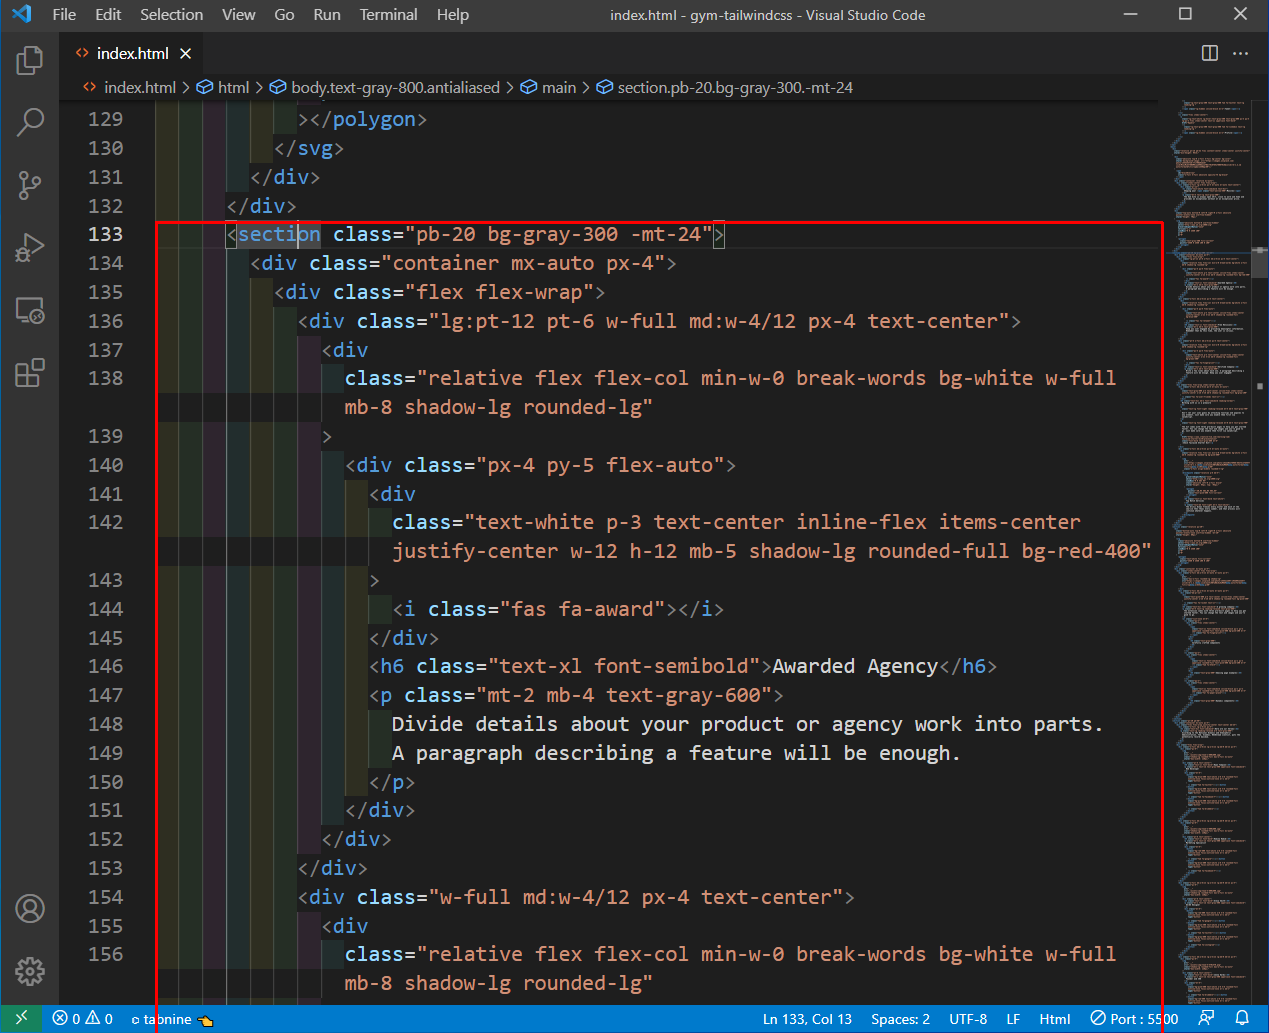The image size is (1269, 1033).
Task: Click the closing svg tag on line 130
Action: [309, 148]
